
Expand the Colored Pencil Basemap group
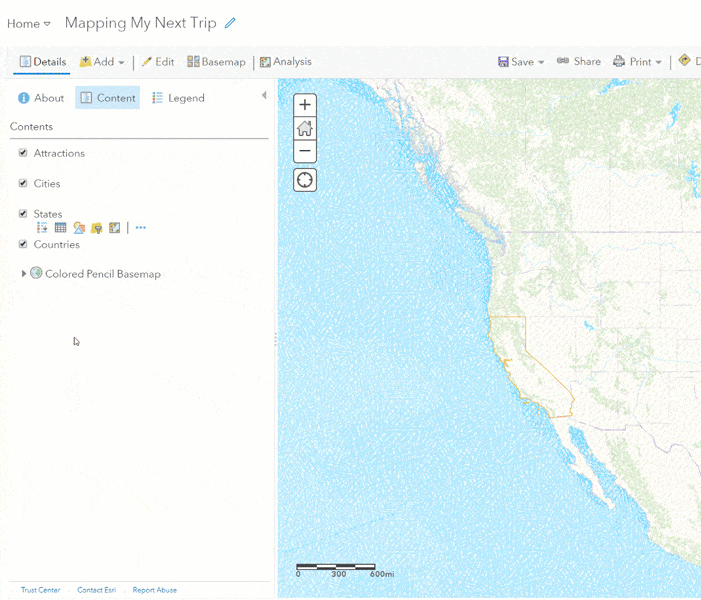pos(24,274)
